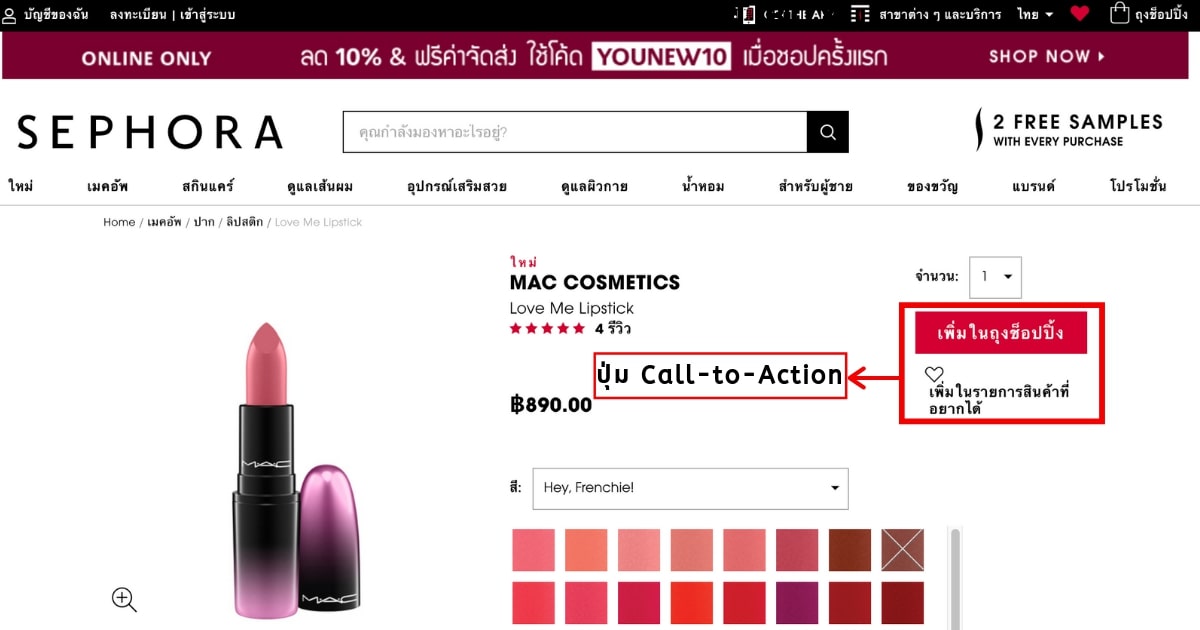Click SHOP NOW on the promo banner

pos(1047,56)
